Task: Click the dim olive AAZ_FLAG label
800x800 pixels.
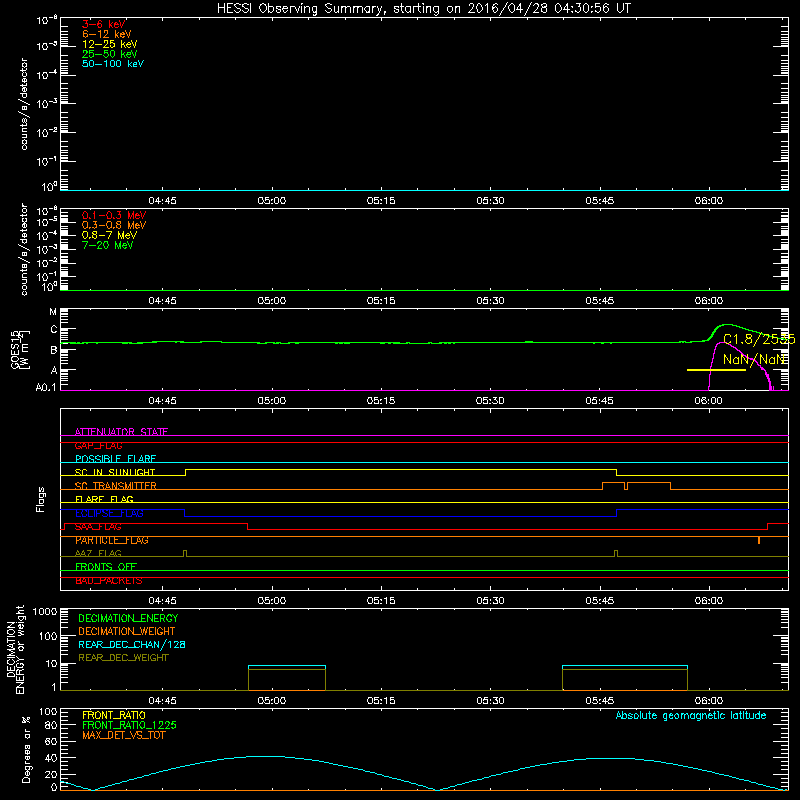Action: [98, 554]
